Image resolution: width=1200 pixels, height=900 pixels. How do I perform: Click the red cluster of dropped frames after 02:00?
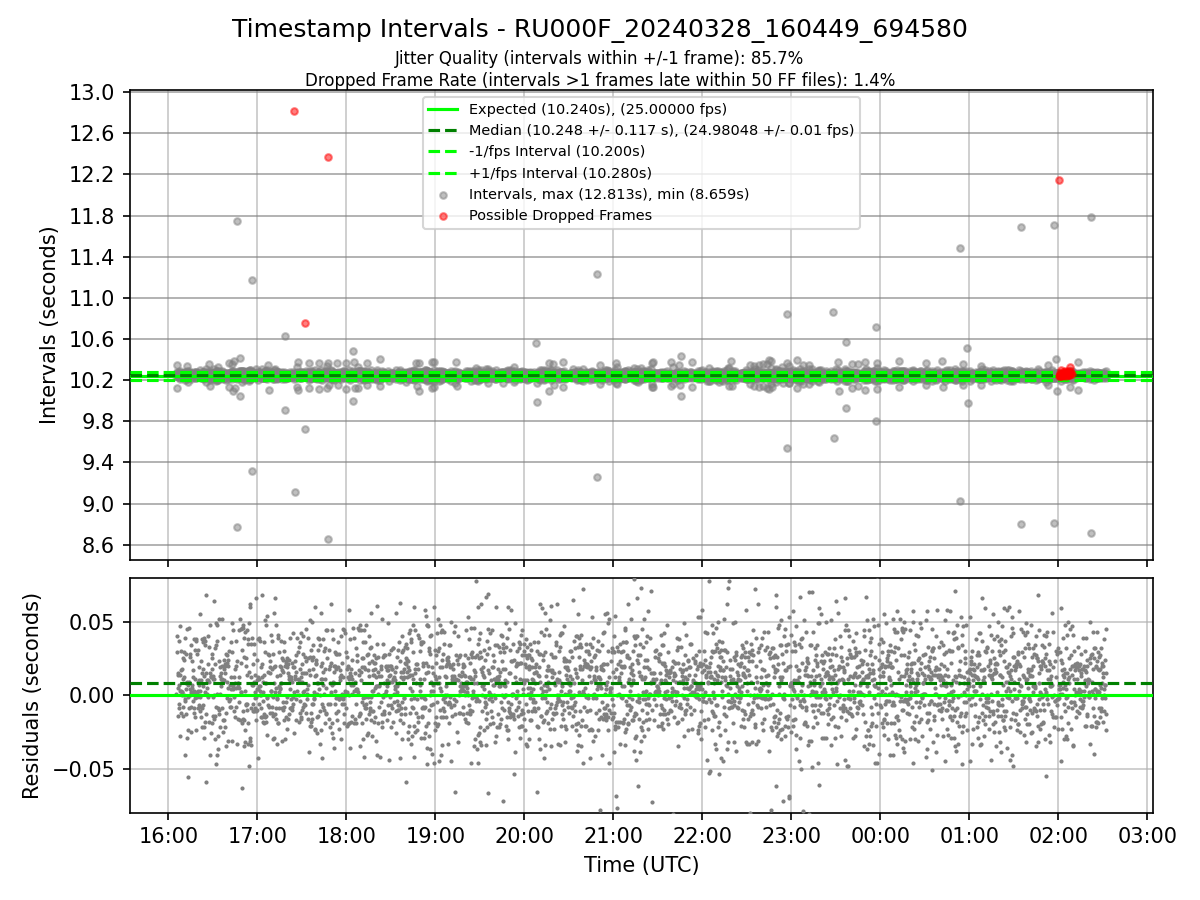pyautogui.click(x=1066, y=373)
